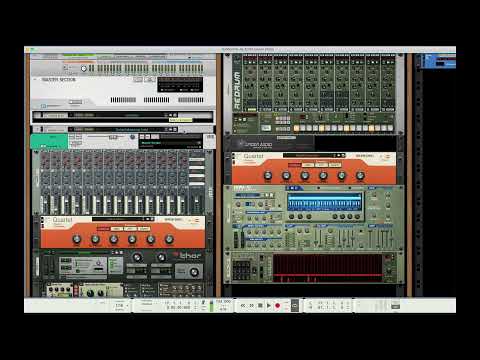Click the third knob on the right-rack Quartet

tap(305, 175)
